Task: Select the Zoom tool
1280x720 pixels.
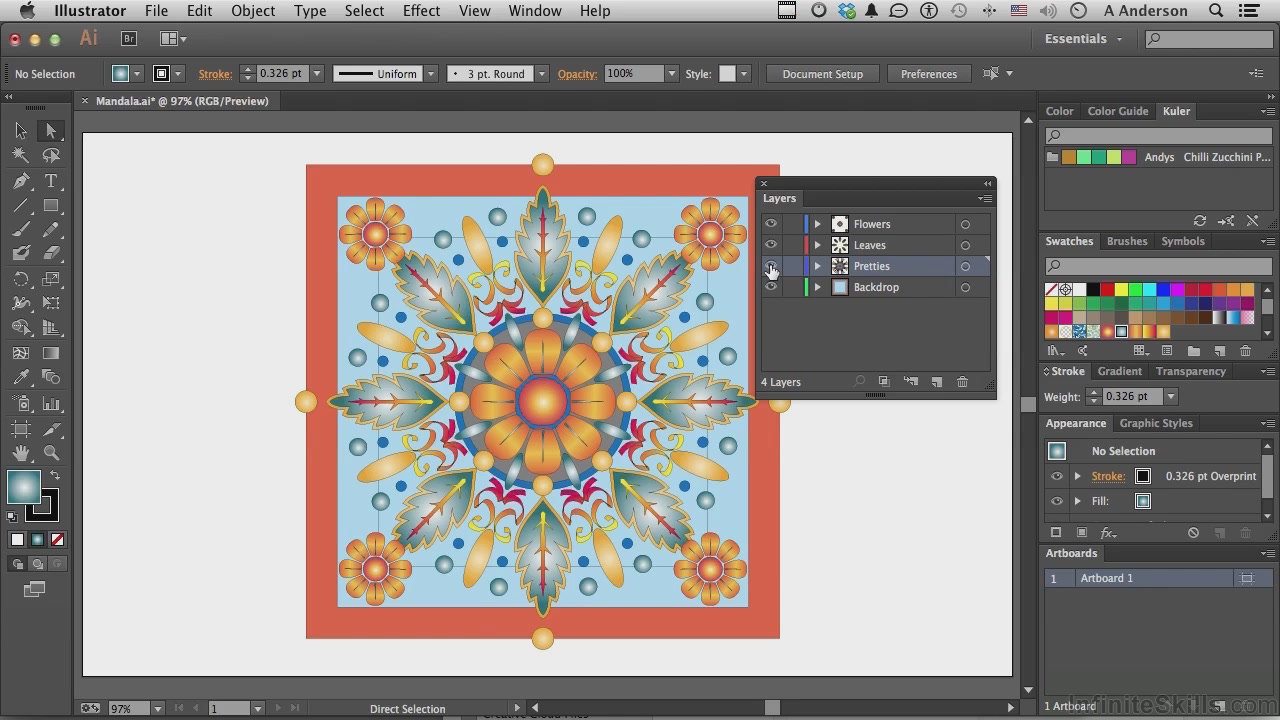Action: (x=51, y=453)
